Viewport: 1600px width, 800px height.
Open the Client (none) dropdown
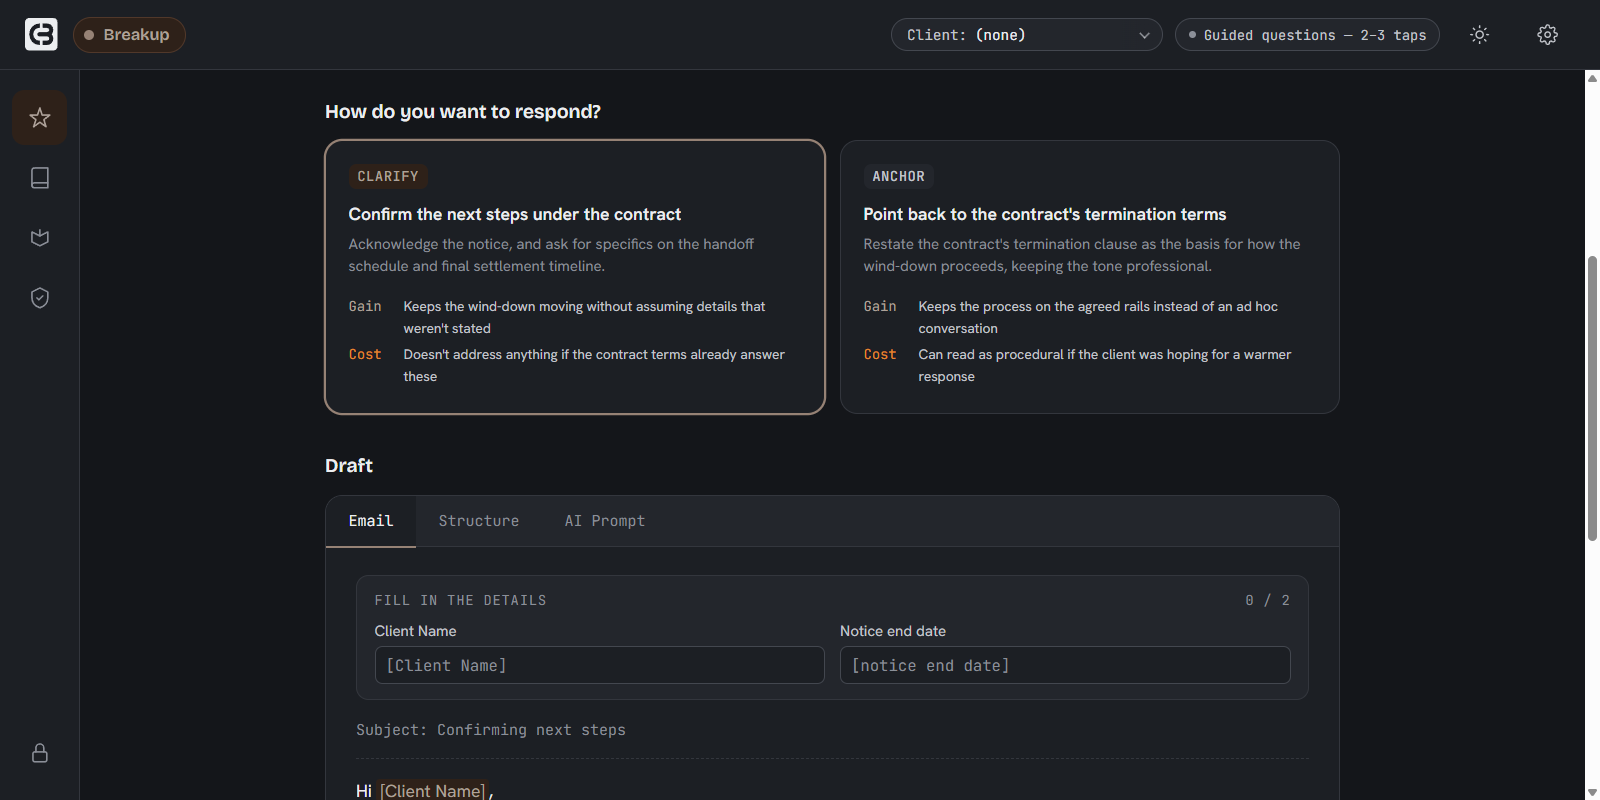click(x=1027, y=35)
